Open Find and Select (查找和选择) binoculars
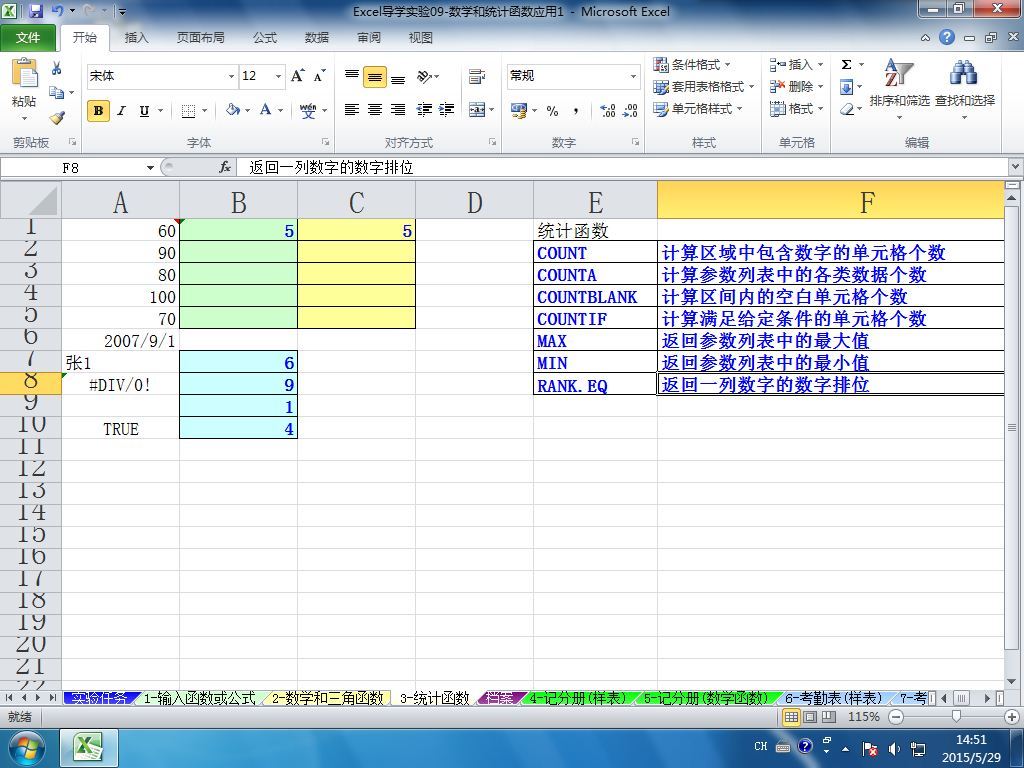 (965, 89)
